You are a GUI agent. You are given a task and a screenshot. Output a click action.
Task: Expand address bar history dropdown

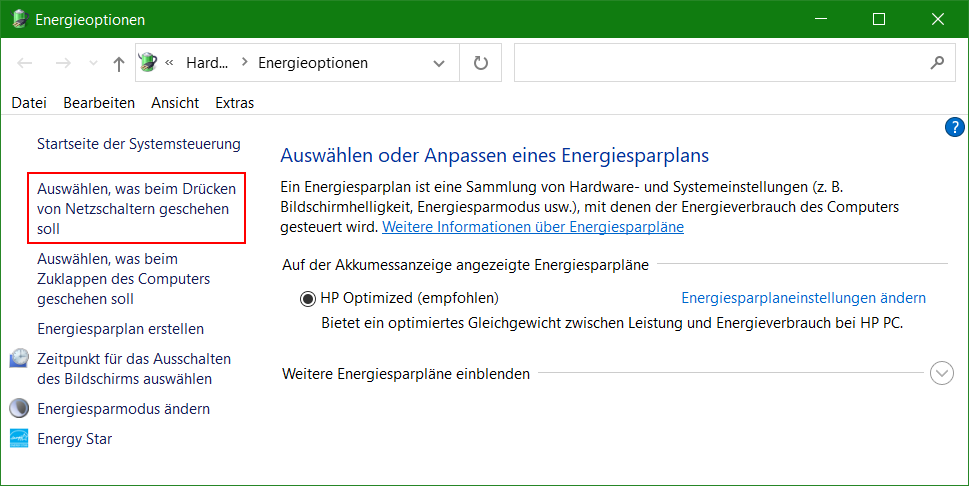click(439, 63)
